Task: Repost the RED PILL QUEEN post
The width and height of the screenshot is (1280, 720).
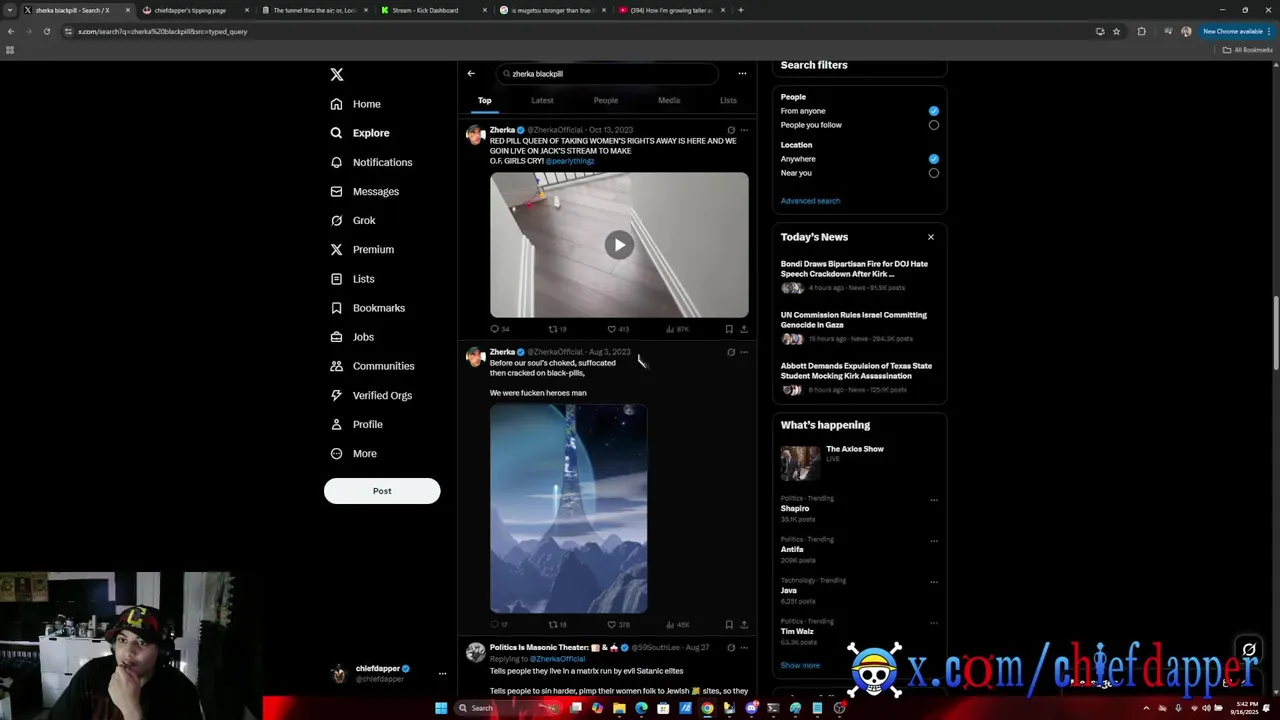Action: 557,329
